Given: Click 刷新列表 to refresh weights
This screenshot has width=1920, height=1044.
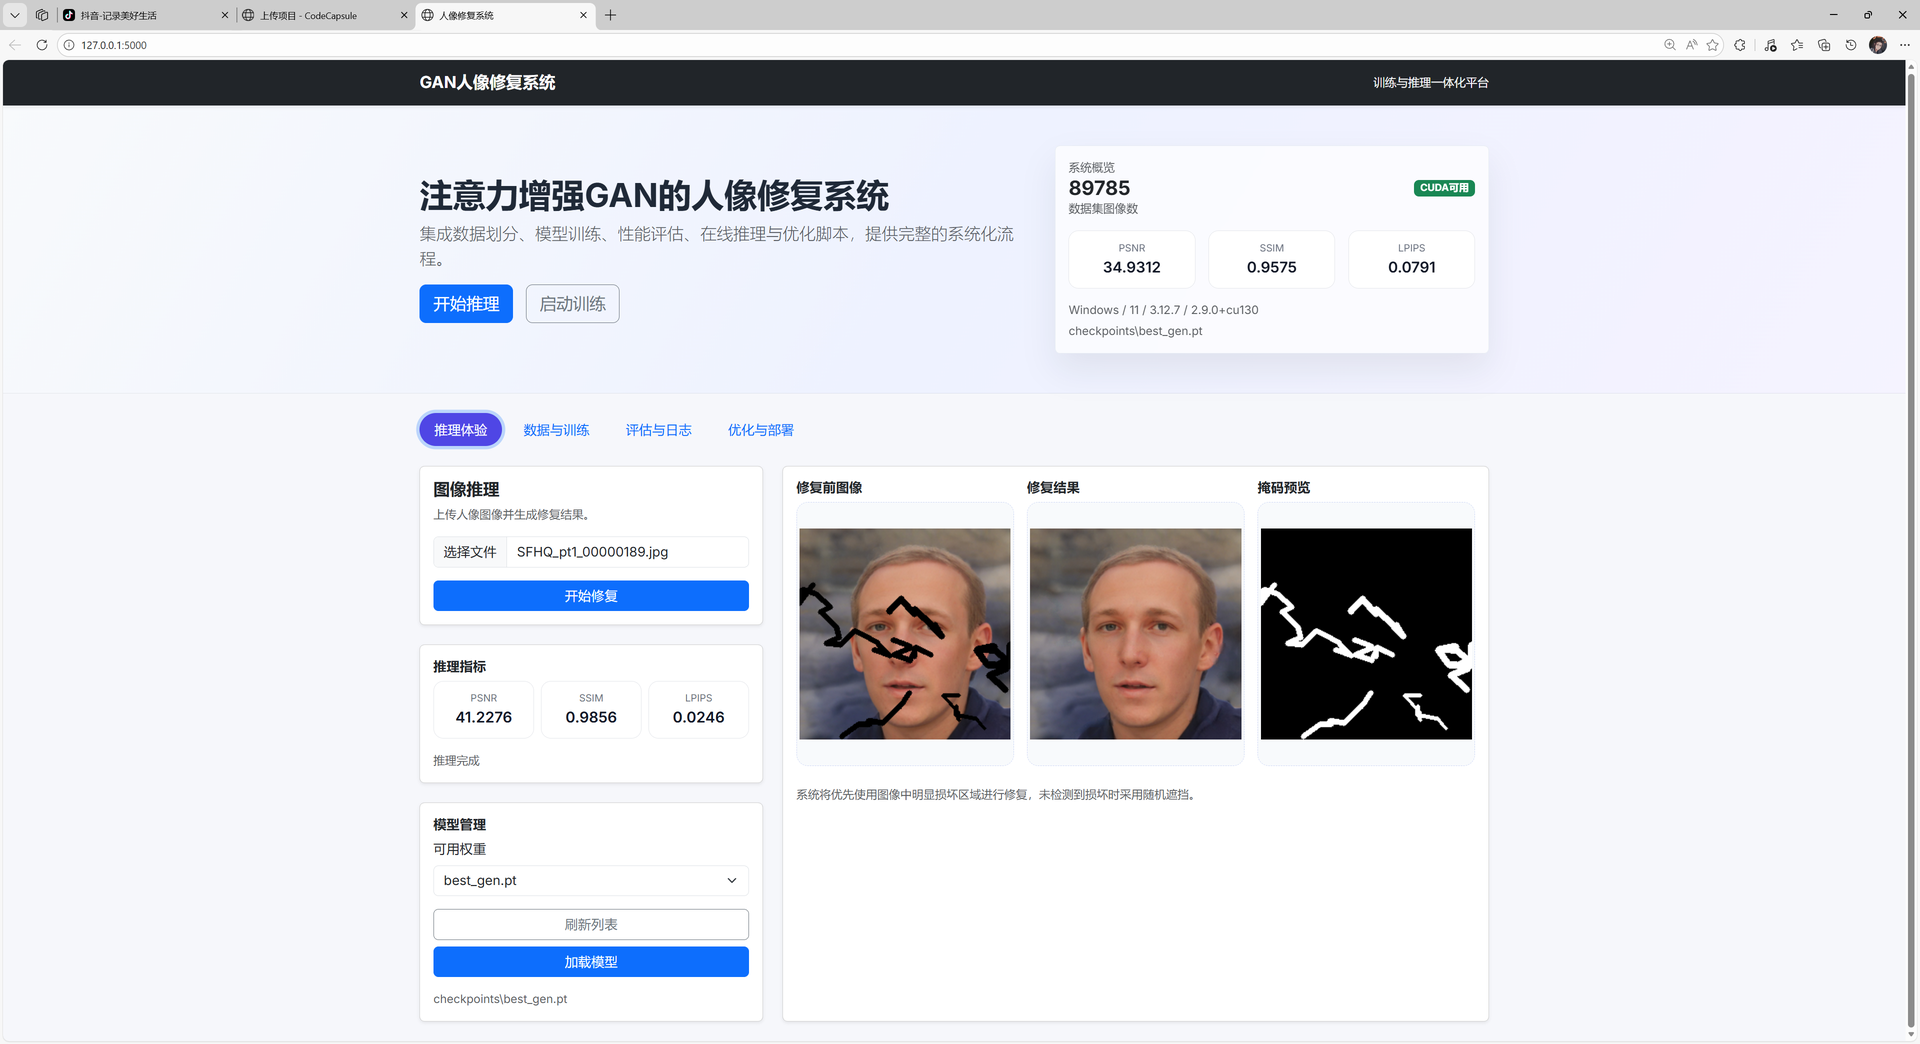Looking at the screenshot, I should [590, 924].
